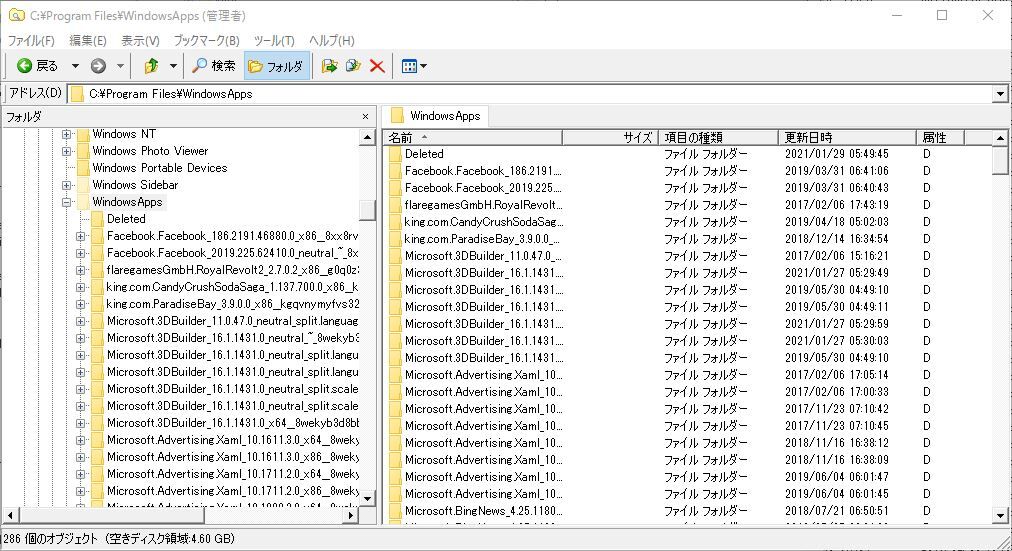Viewport: 1012px width, 551px height.
Task: Click the Copy To folder icon
Action: click(x=353, y=66)
